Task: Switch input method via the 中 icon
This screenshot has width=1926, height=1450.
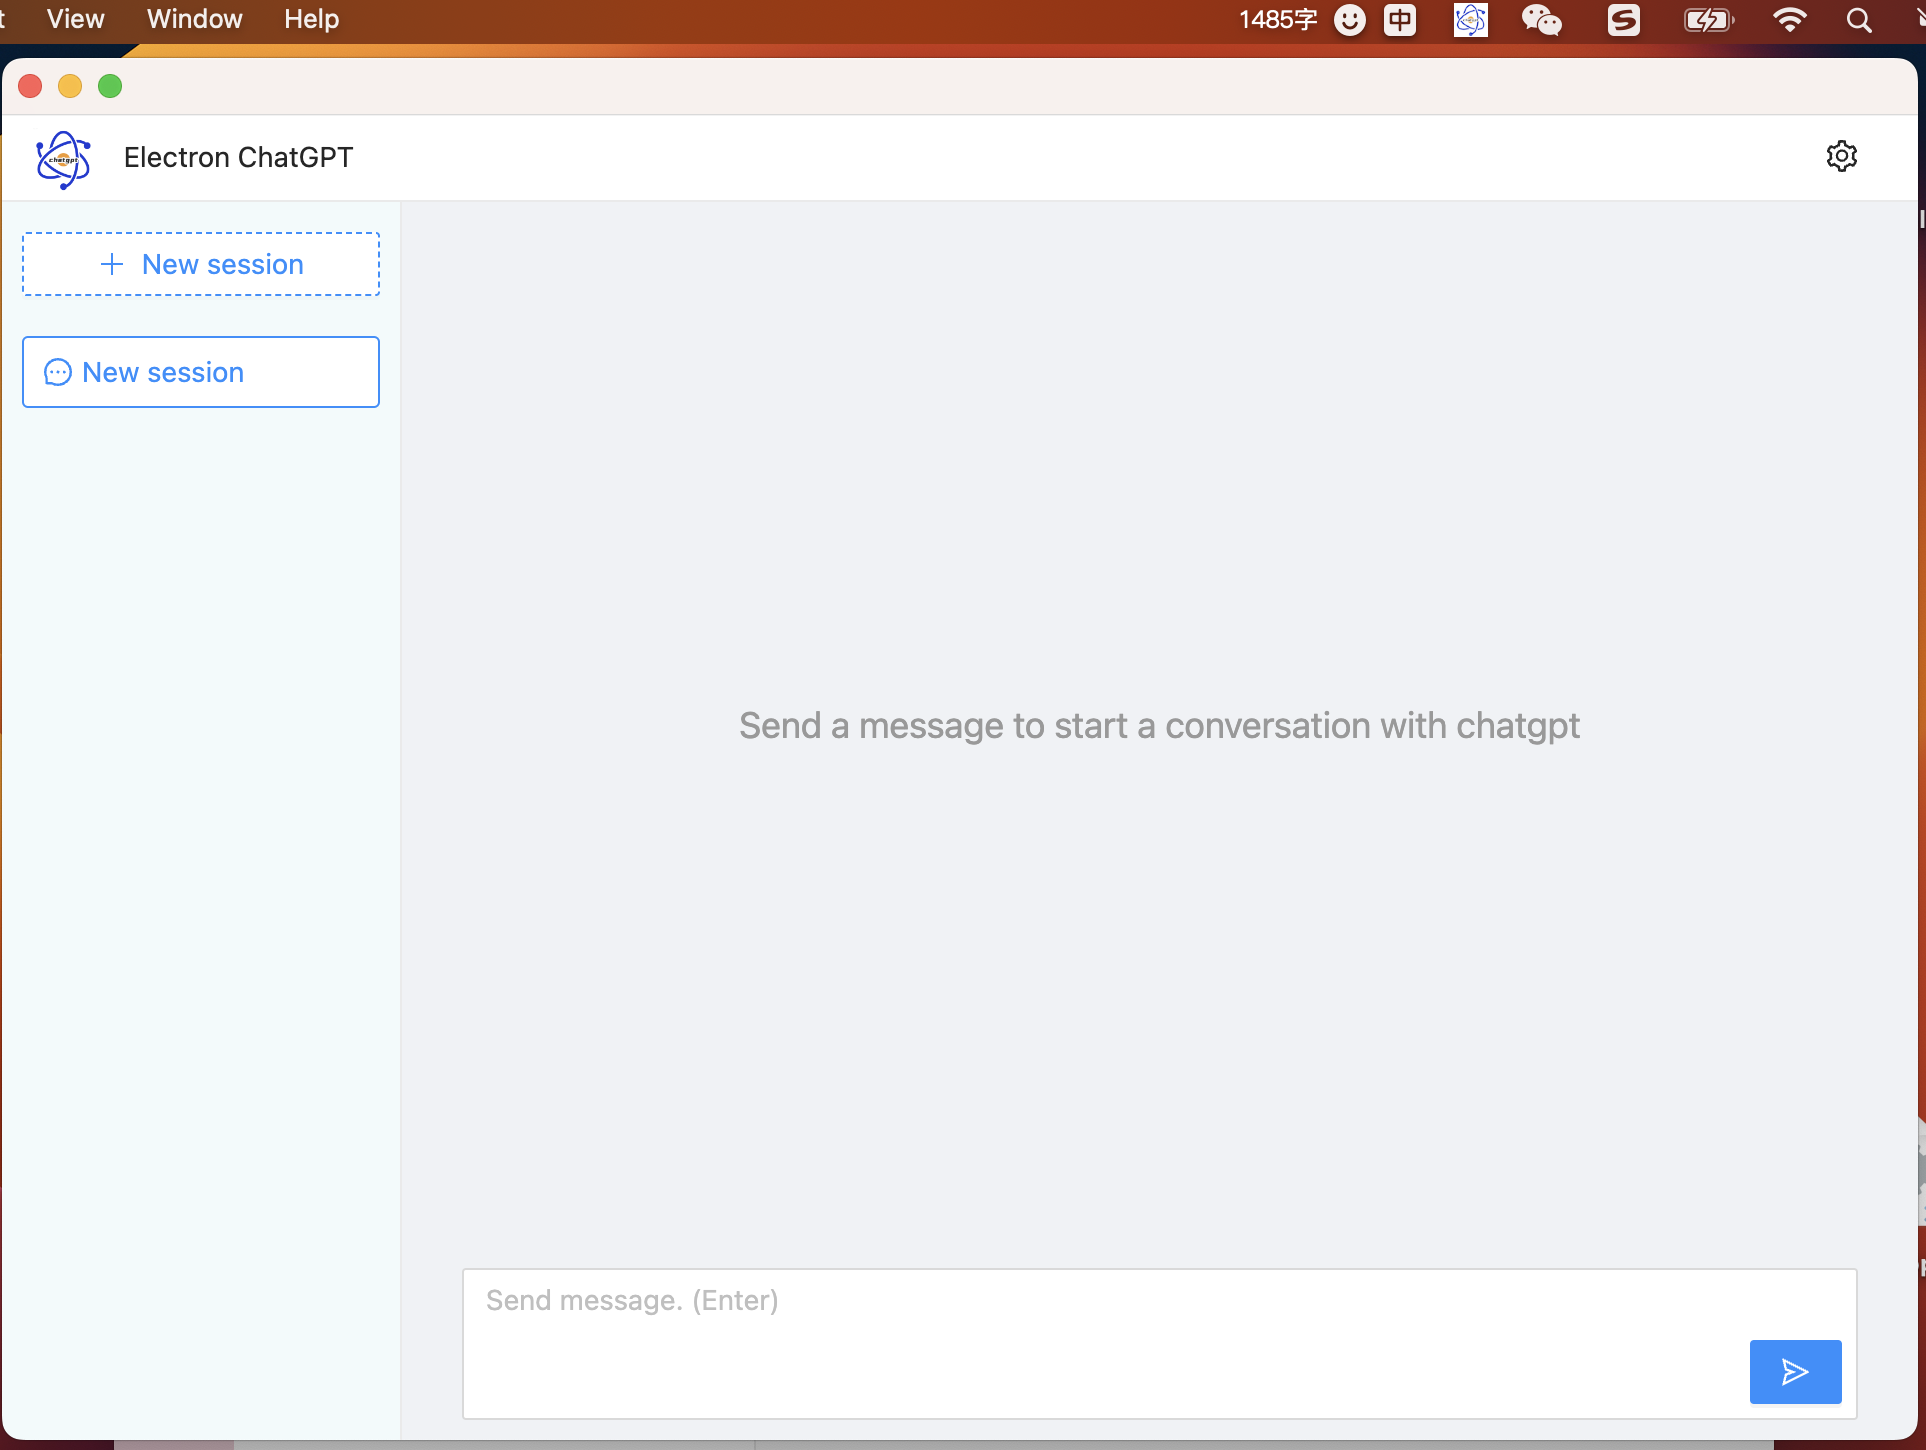Action: (1400, 20)
